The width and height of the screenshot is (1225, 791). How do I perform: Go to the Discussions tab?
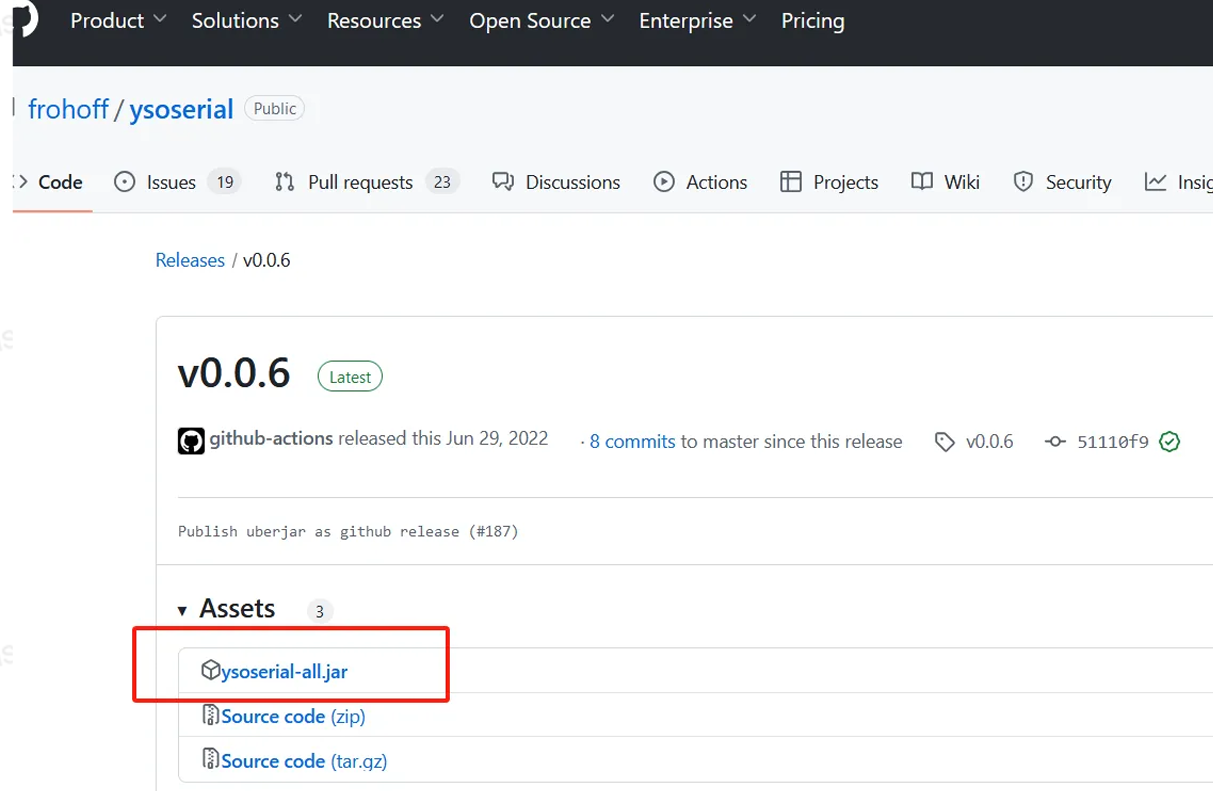(x=556, y=182)
